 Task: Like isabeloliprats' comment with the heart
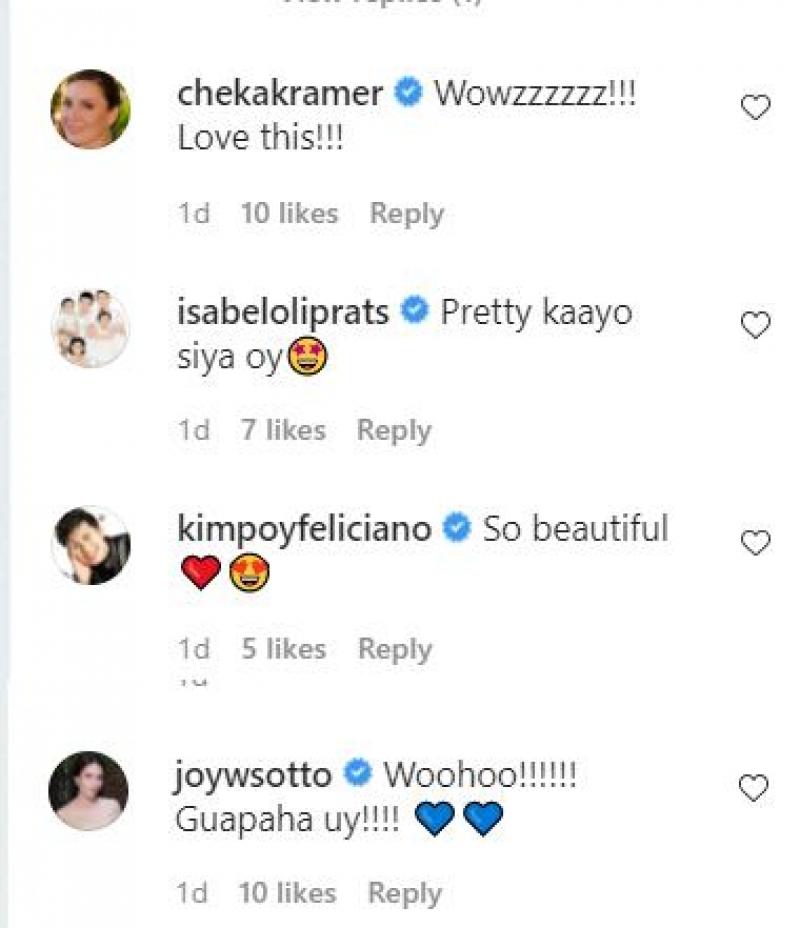click(755, 325)
